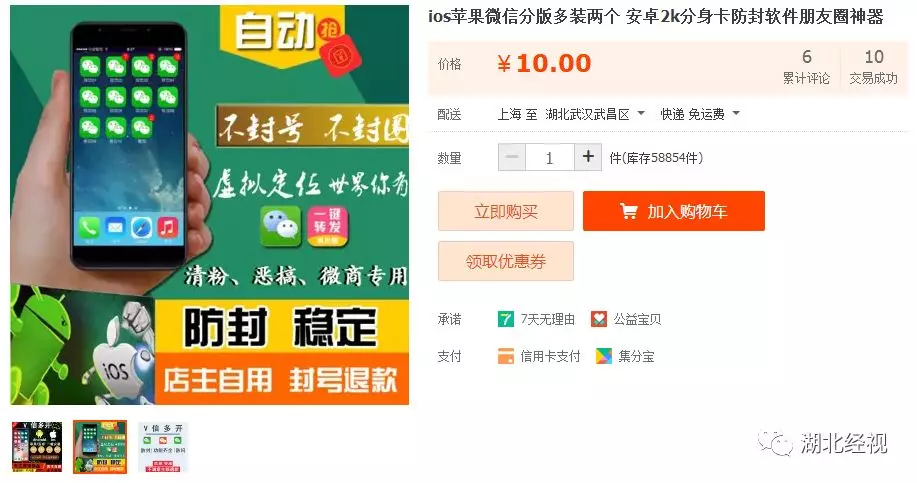Increase quantity with the plus button
The height and width of the screenshot is (483, 917).
[x=588, y=157]
